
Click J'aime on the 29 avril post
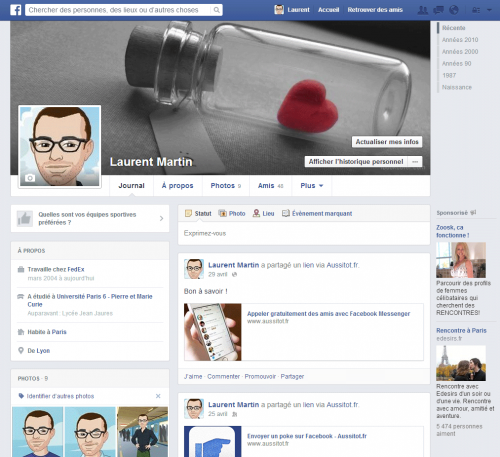193,376
